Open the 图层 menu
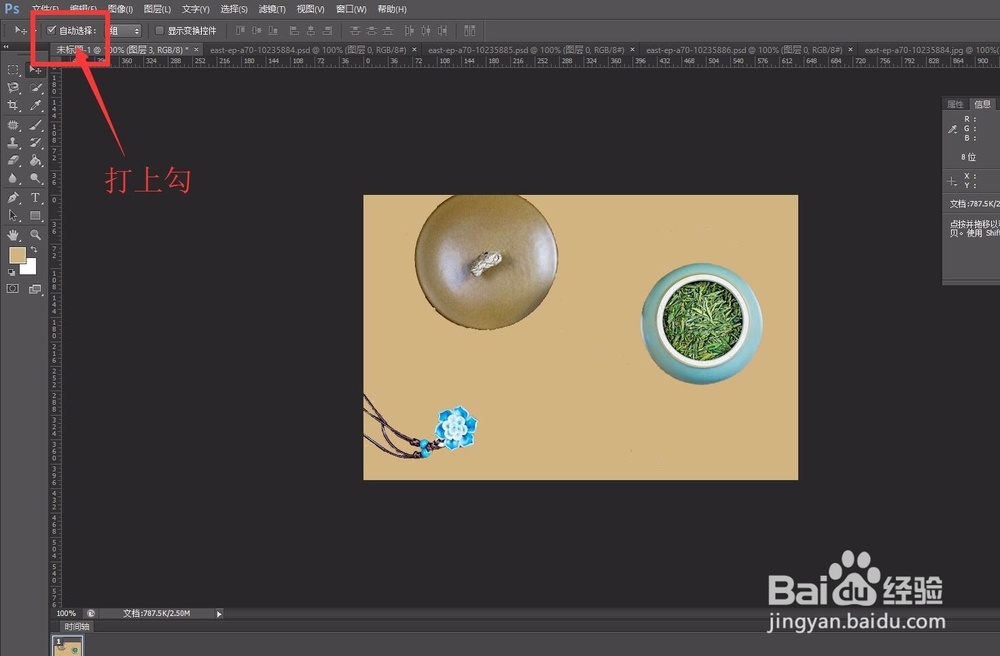The height and width of the screenshot is (656, 1000). pos(157,9)
